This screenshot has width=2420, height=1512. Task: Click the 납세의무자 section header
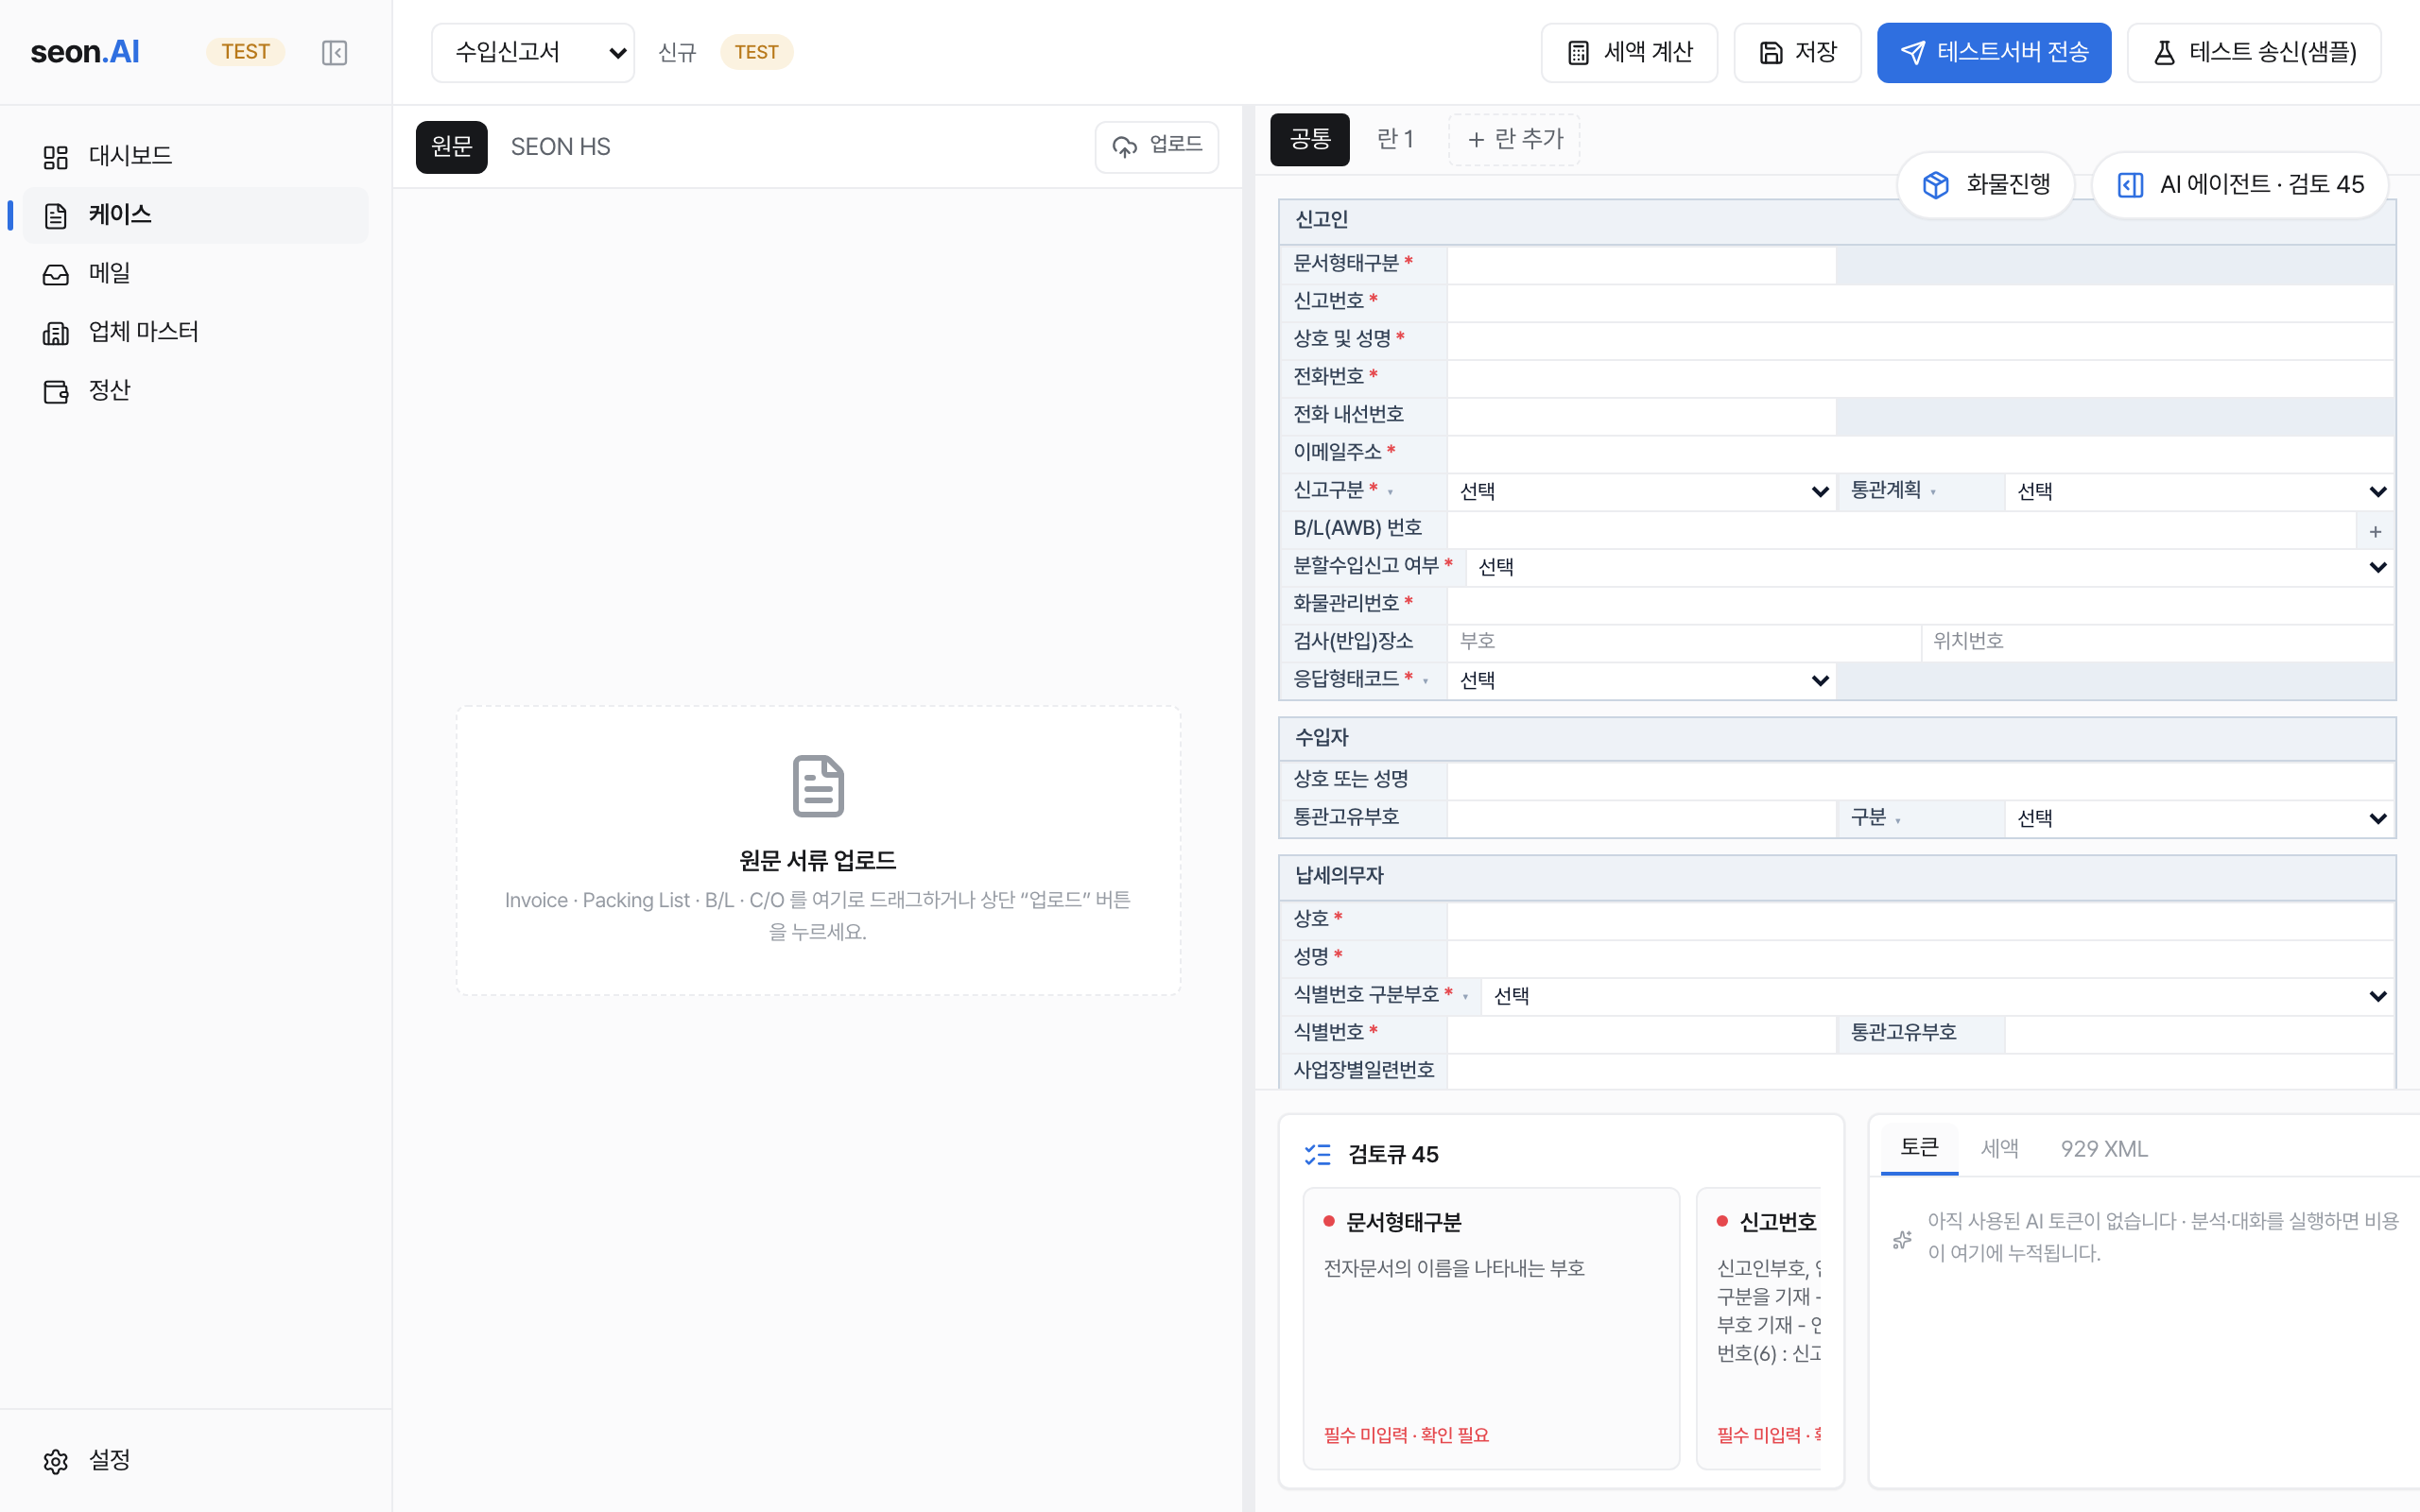coord(1837,876)
